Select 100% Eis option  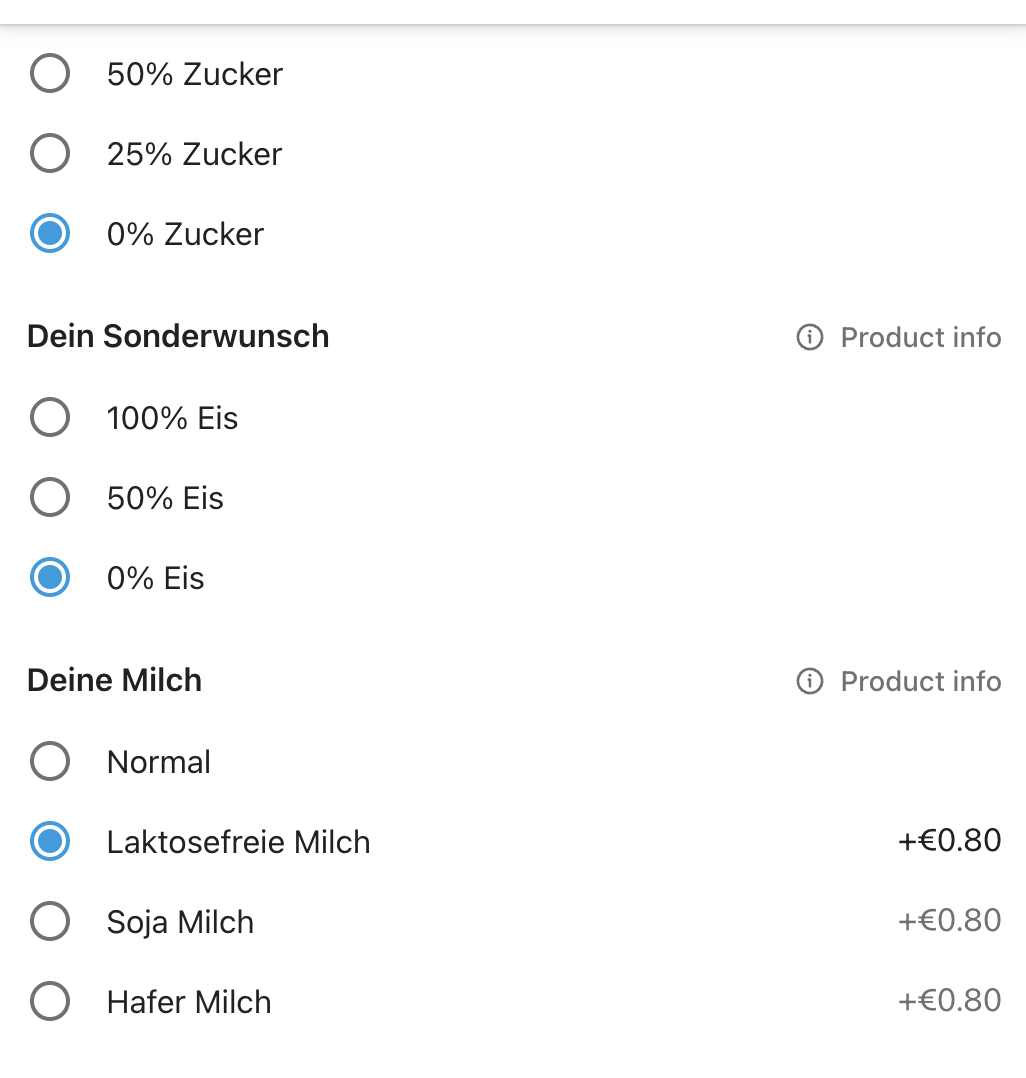point(50,418)
